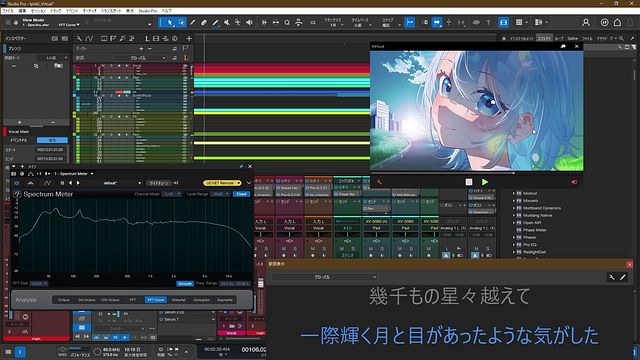Viewport: 640px width, 360px height.
Task: Open the Freq. Range dropdown
Action: click(235, 283)
